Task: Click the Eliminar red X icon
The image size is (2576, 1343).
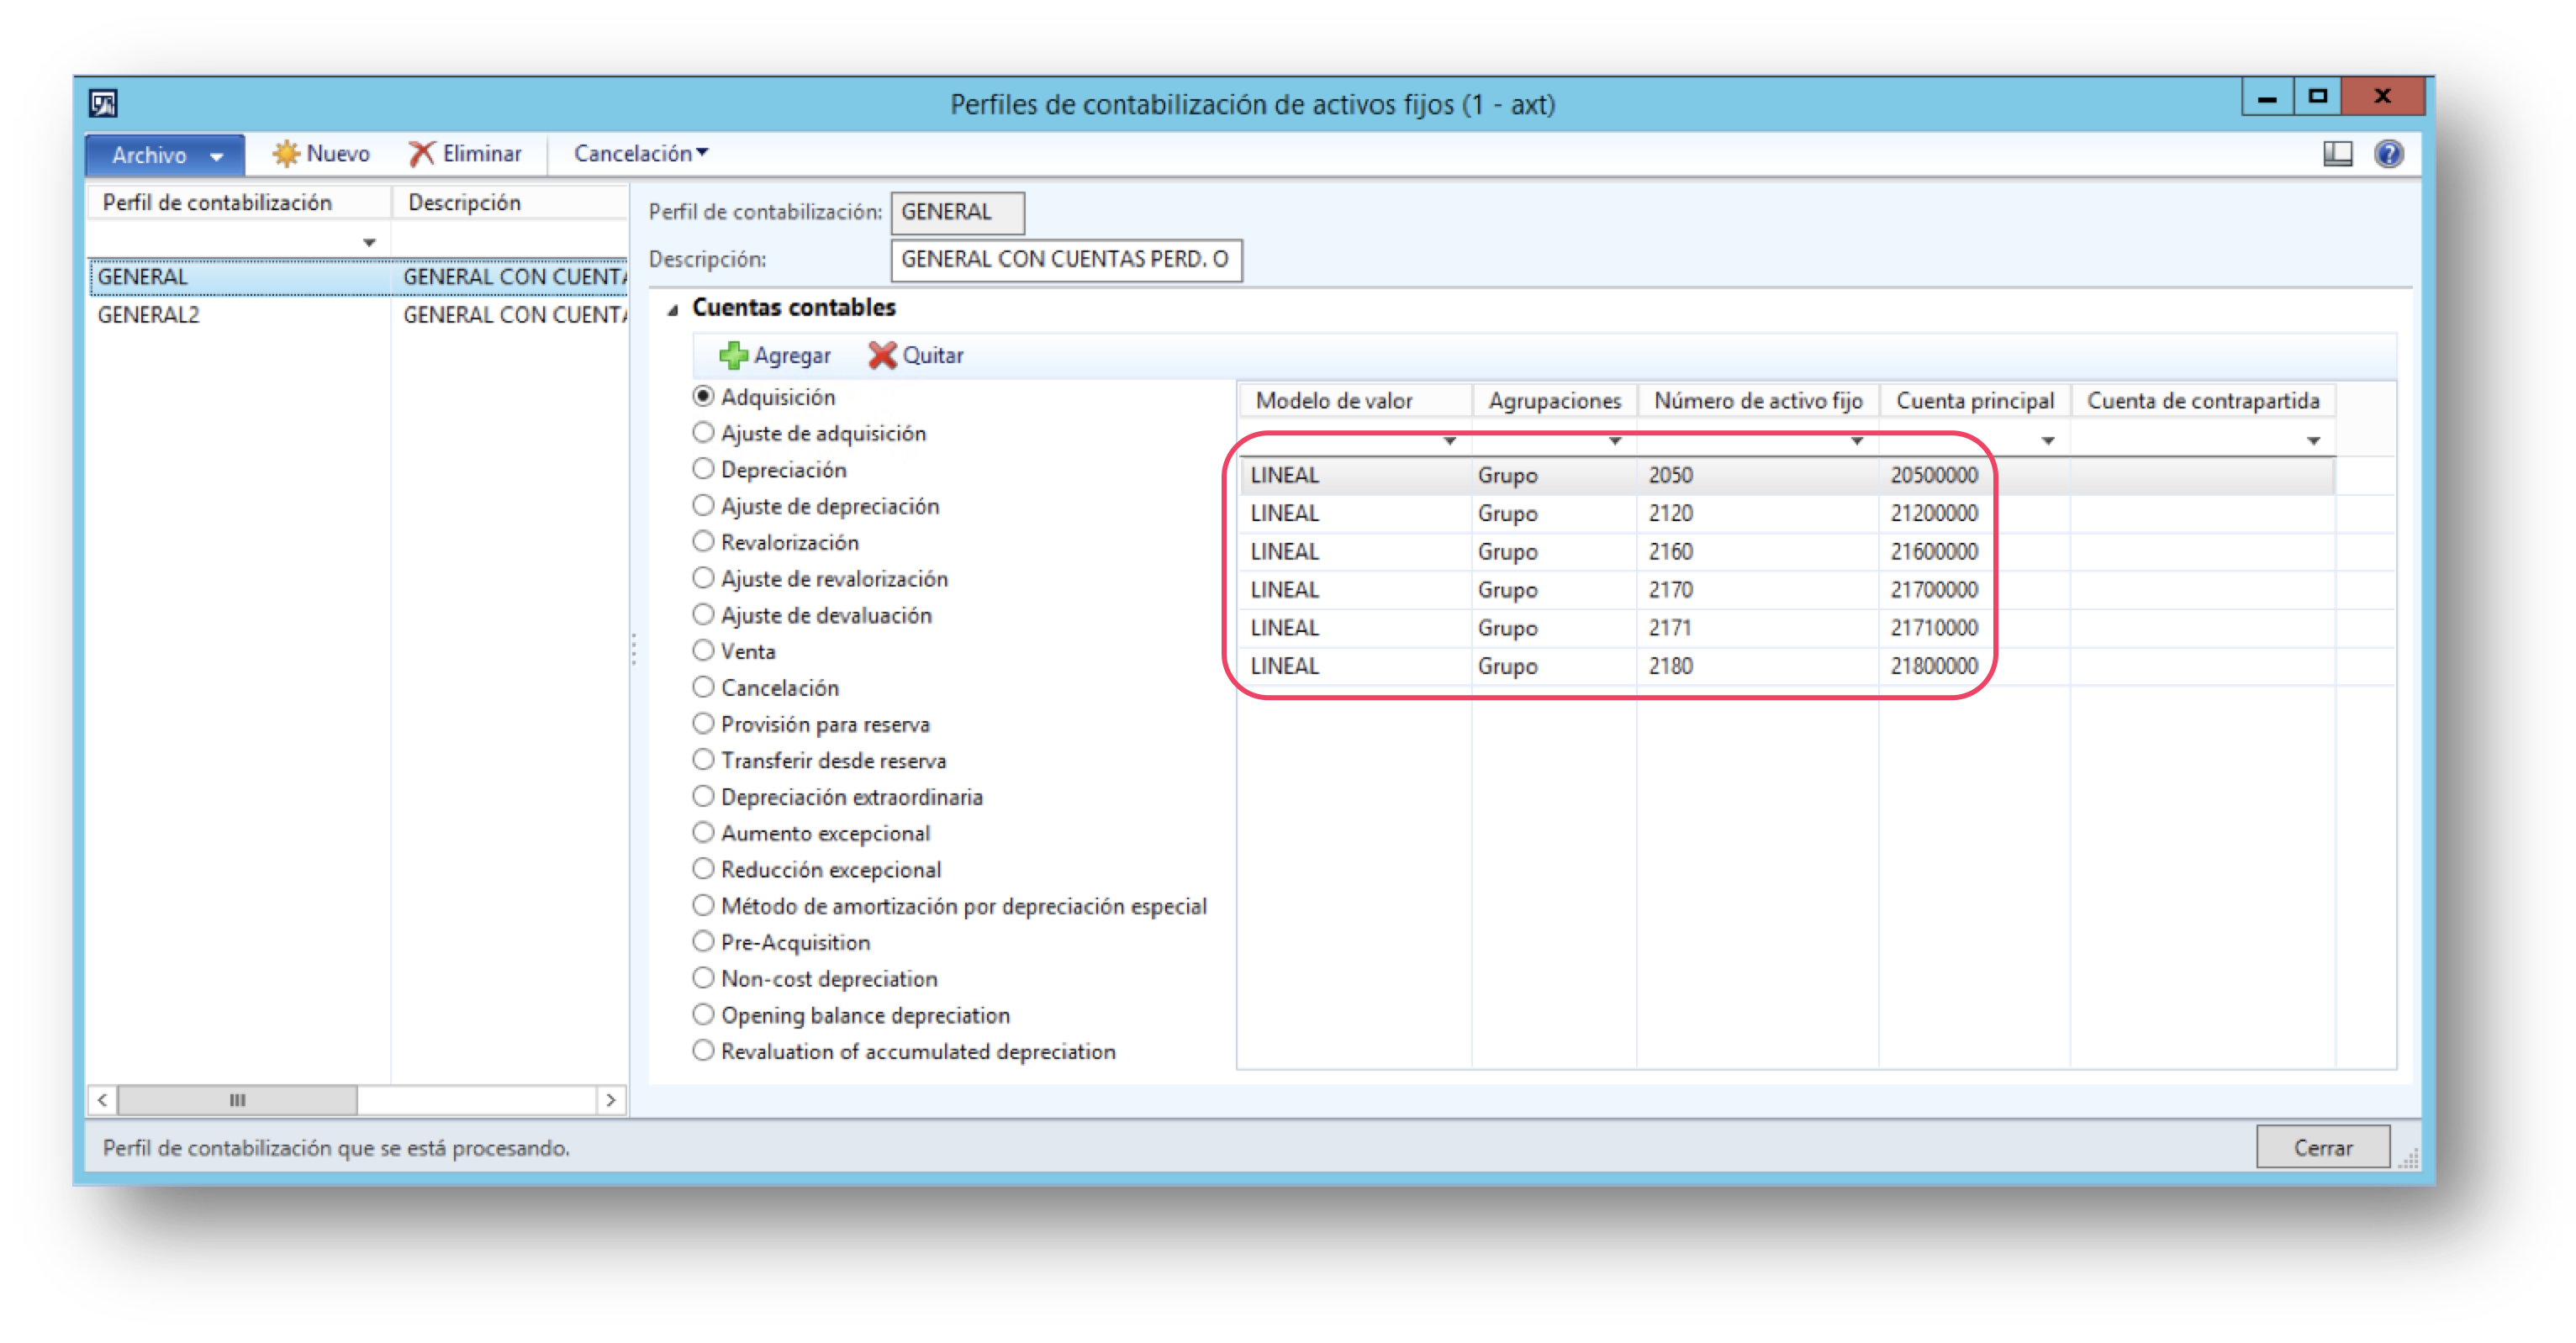Action: click(422, 154)
